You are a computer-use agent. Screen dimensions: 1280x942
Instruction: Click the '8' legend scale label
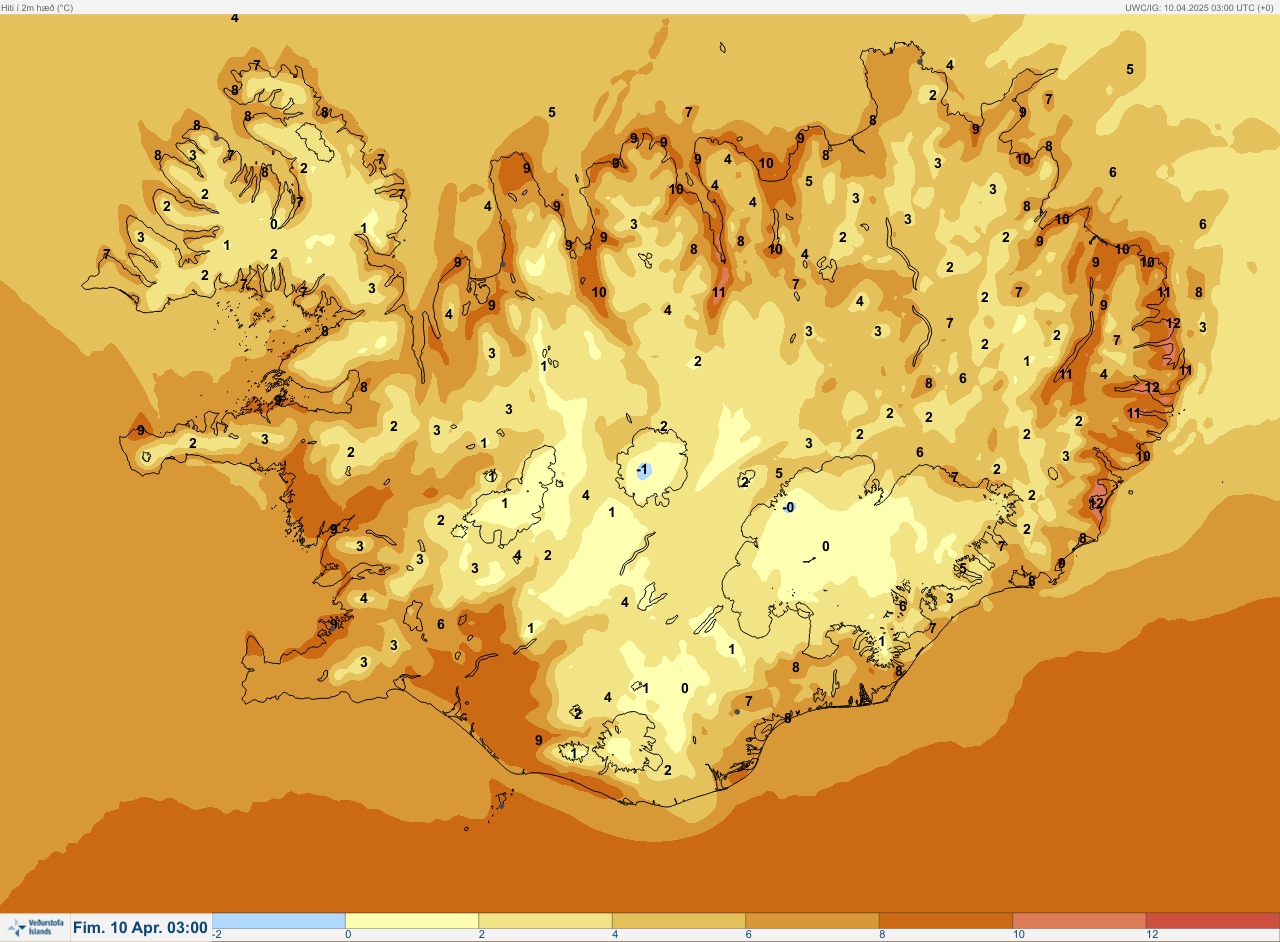pos(881,934)
